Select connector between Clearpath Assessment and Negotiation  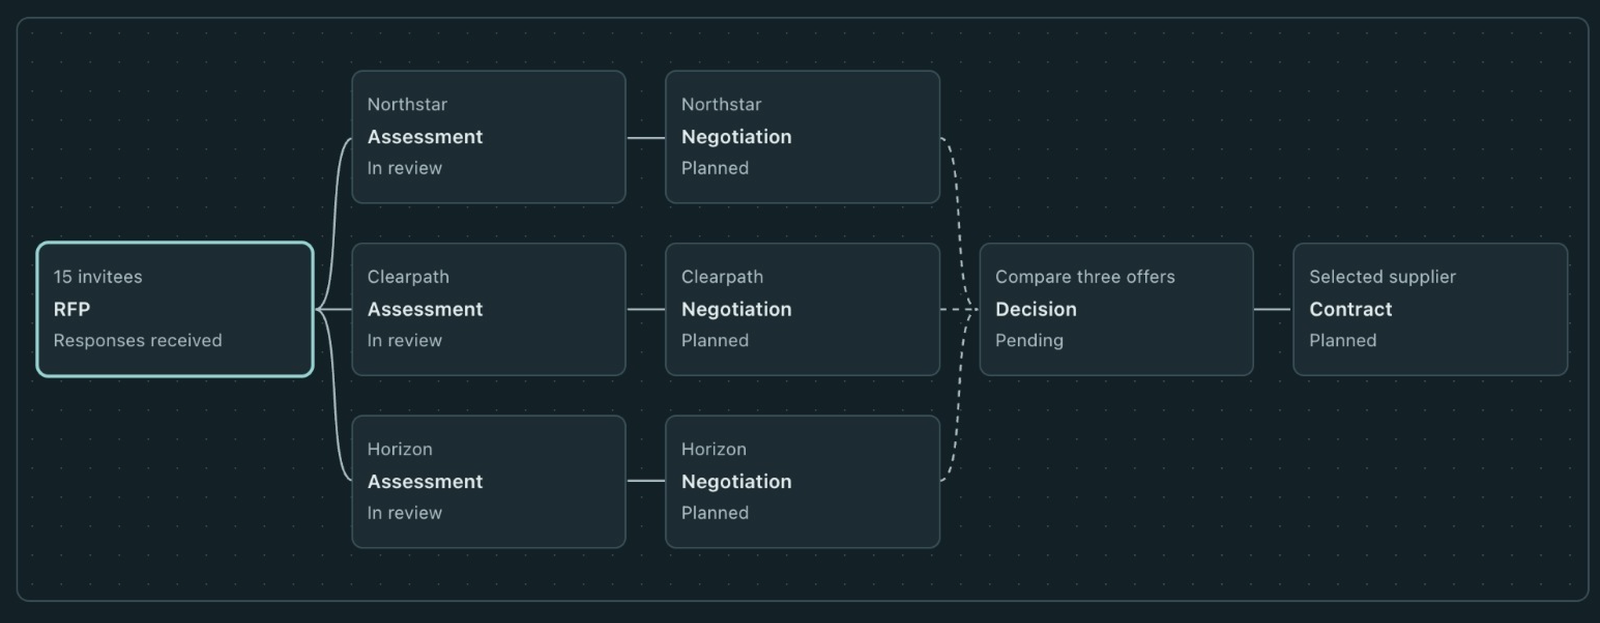click(646, 309)
